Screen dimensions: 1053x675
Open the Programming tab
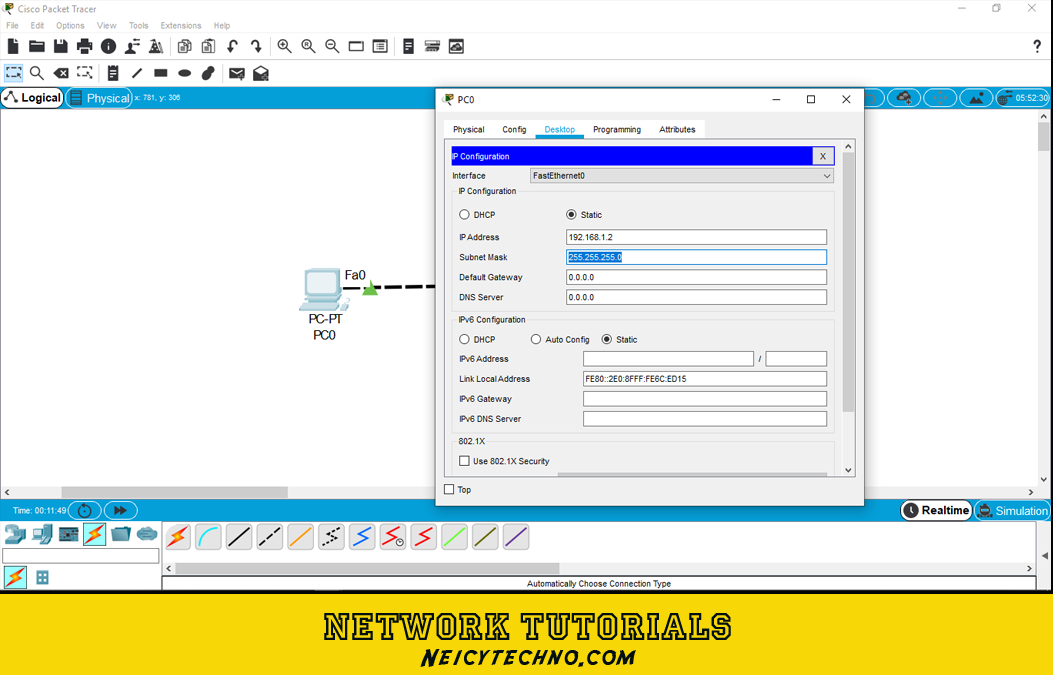tap(616, 130)
